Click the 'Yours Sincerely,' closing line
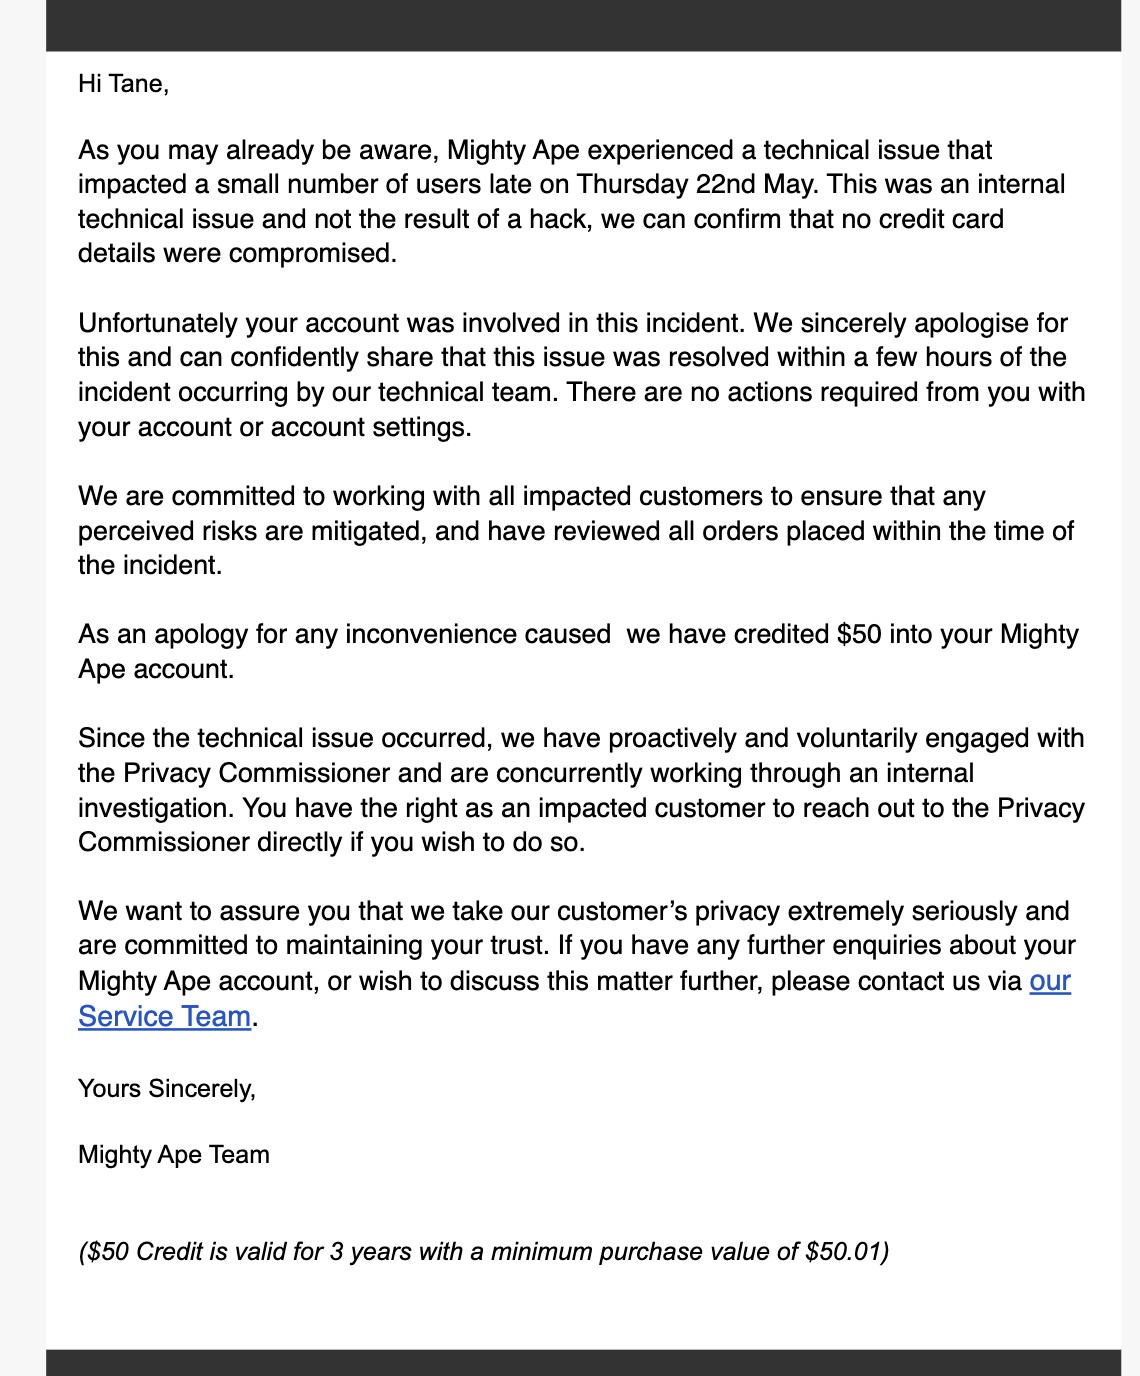1140x1376 pixels. tap(167, 1088)
